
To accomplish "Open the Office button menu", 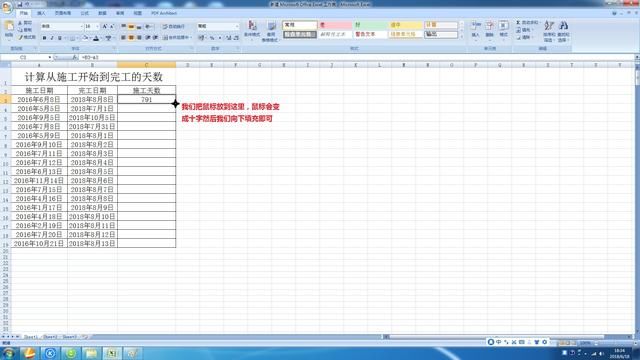I will (7, 7).
